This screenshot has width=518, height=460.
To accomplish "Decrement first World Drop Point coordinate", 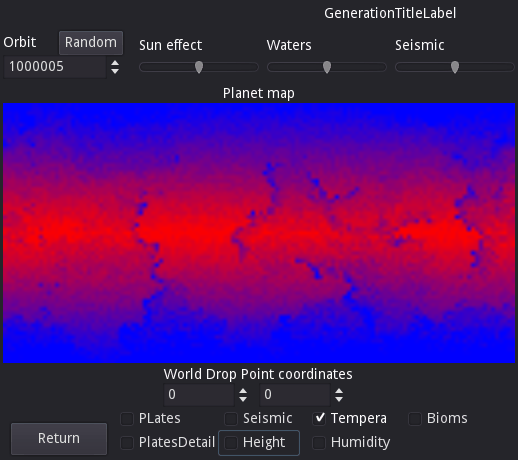I will (x=243, y=399).
